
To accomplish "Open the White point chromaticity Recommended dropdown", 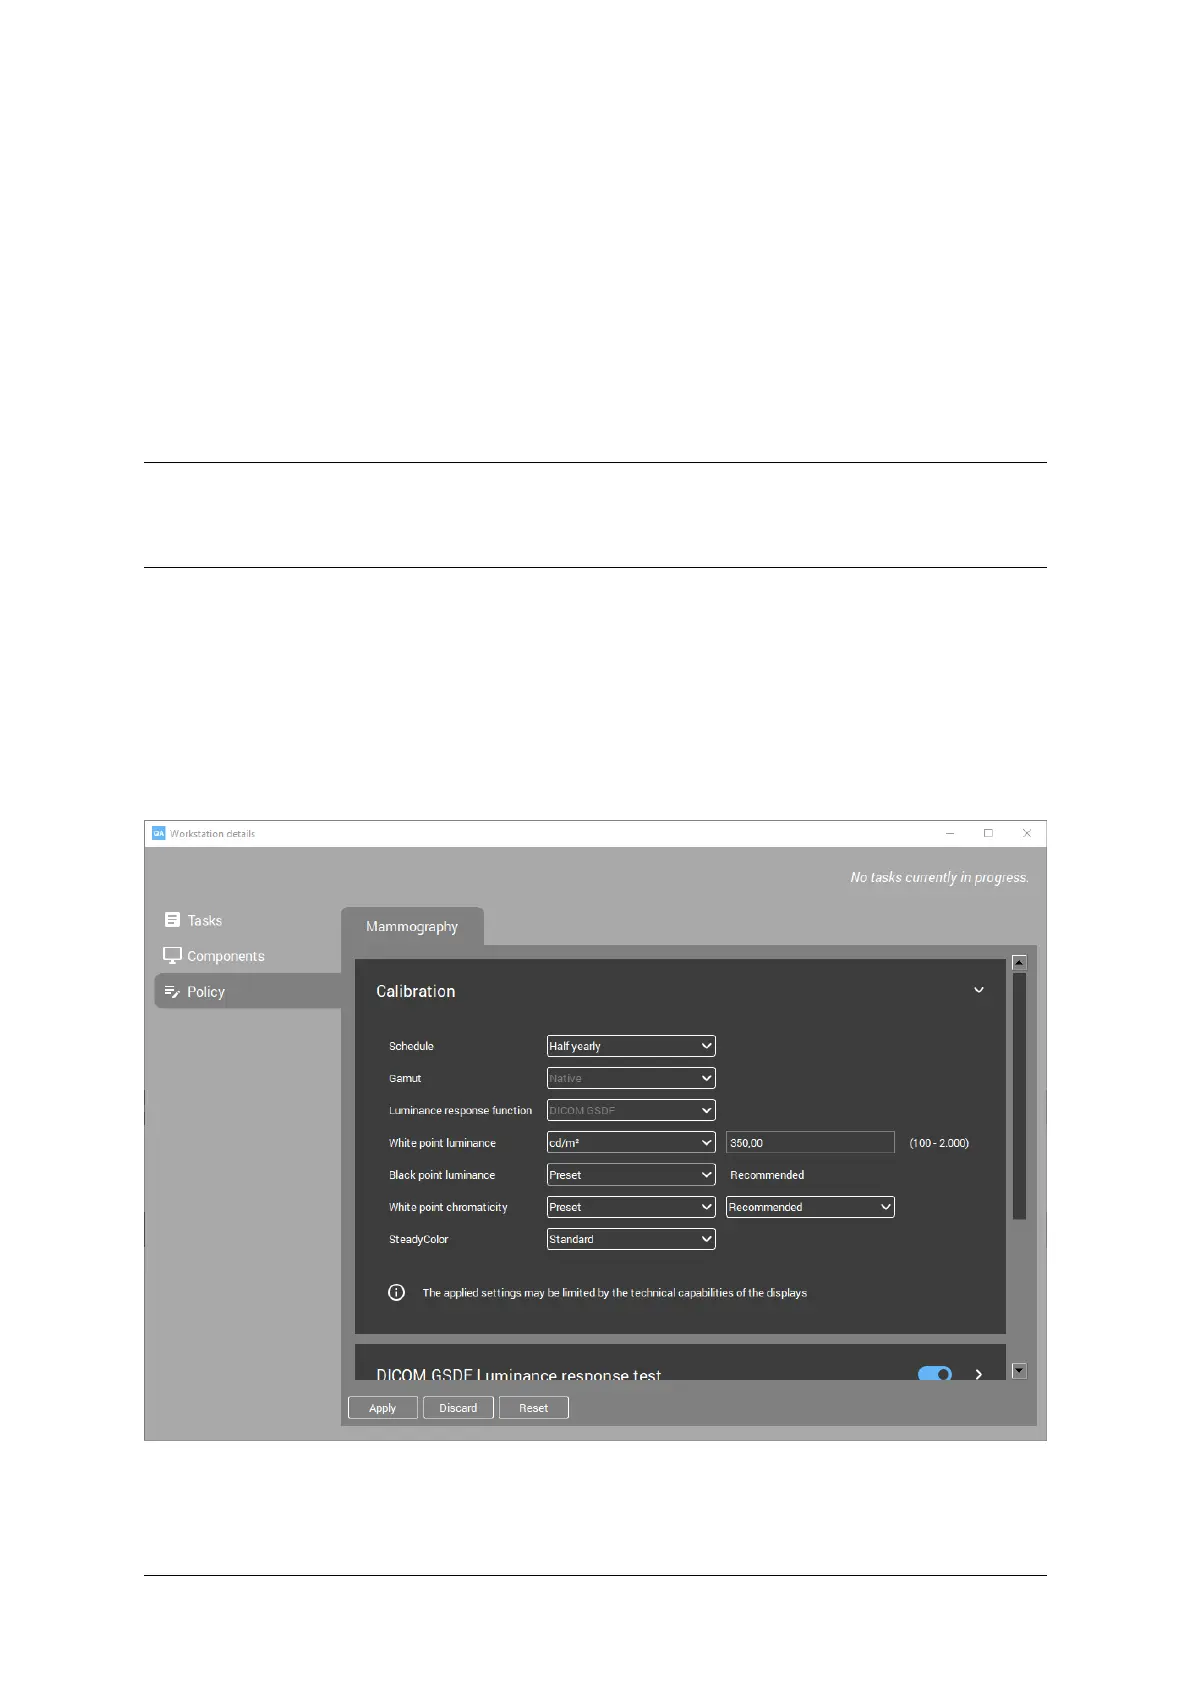I will 810,1207.
